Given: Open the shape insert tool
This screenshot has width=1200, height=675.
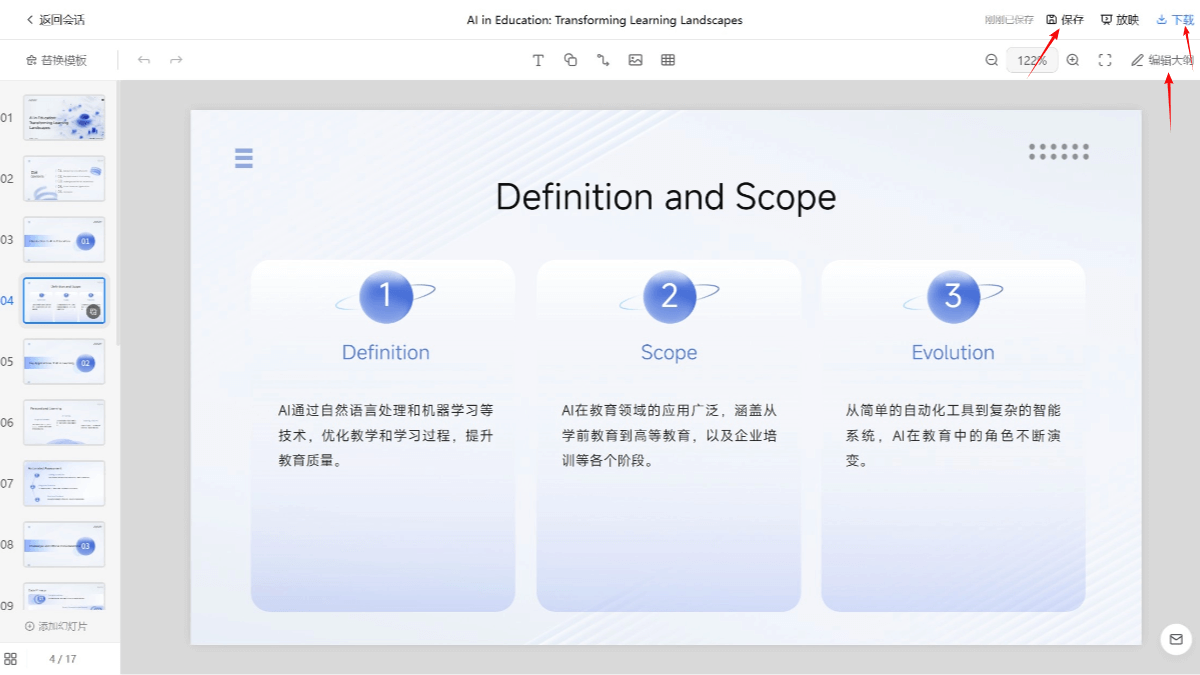Looking at the screenshot, I should [571, 60].
